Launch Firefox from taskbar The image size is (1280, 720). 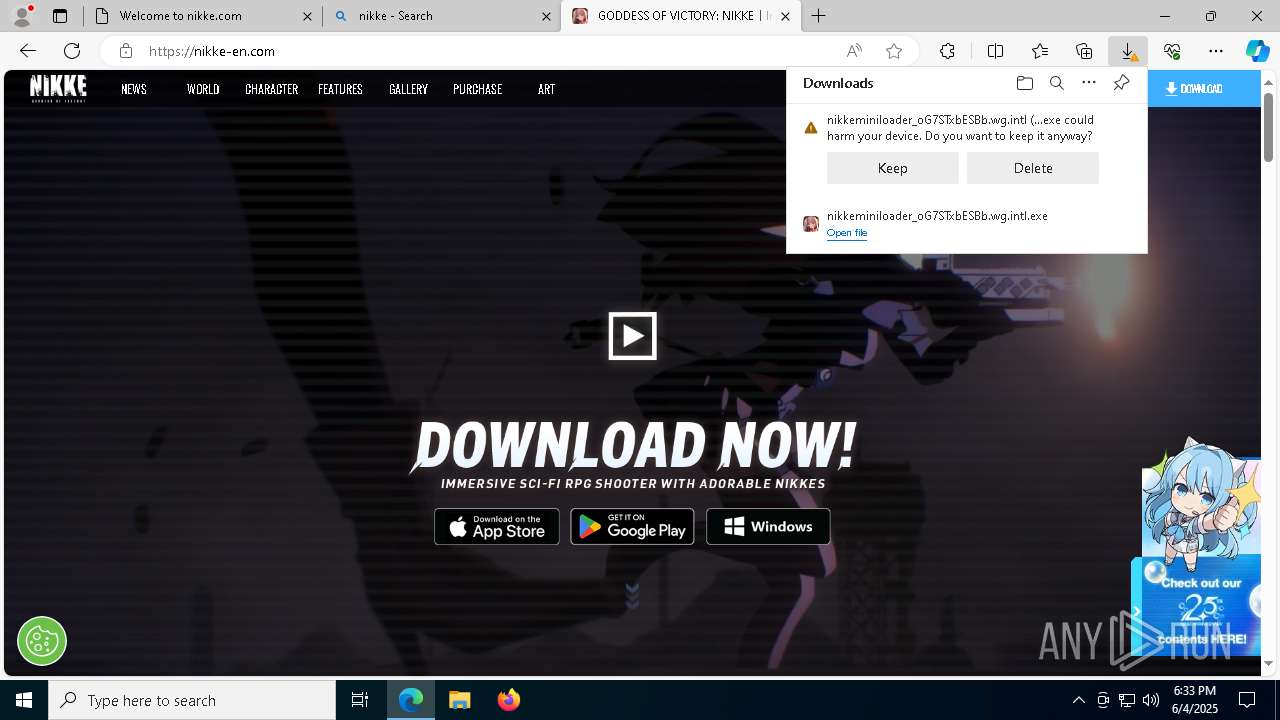(x=508, y=700)
